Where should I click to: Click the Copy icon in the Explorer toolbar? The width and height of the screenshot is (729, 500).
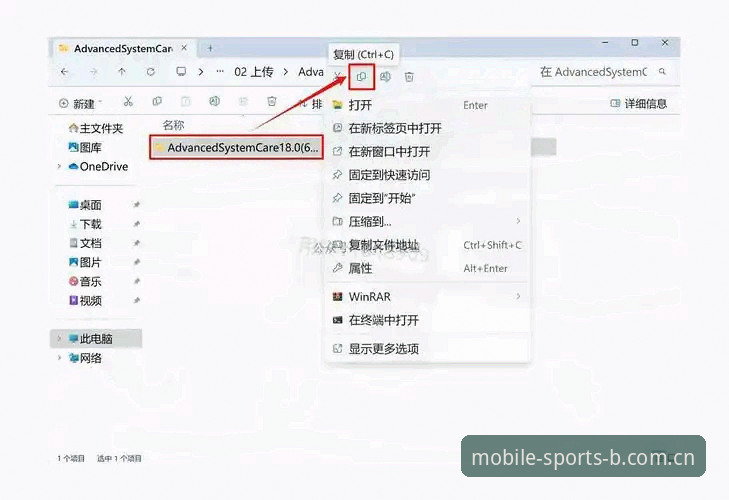[157, 101]
